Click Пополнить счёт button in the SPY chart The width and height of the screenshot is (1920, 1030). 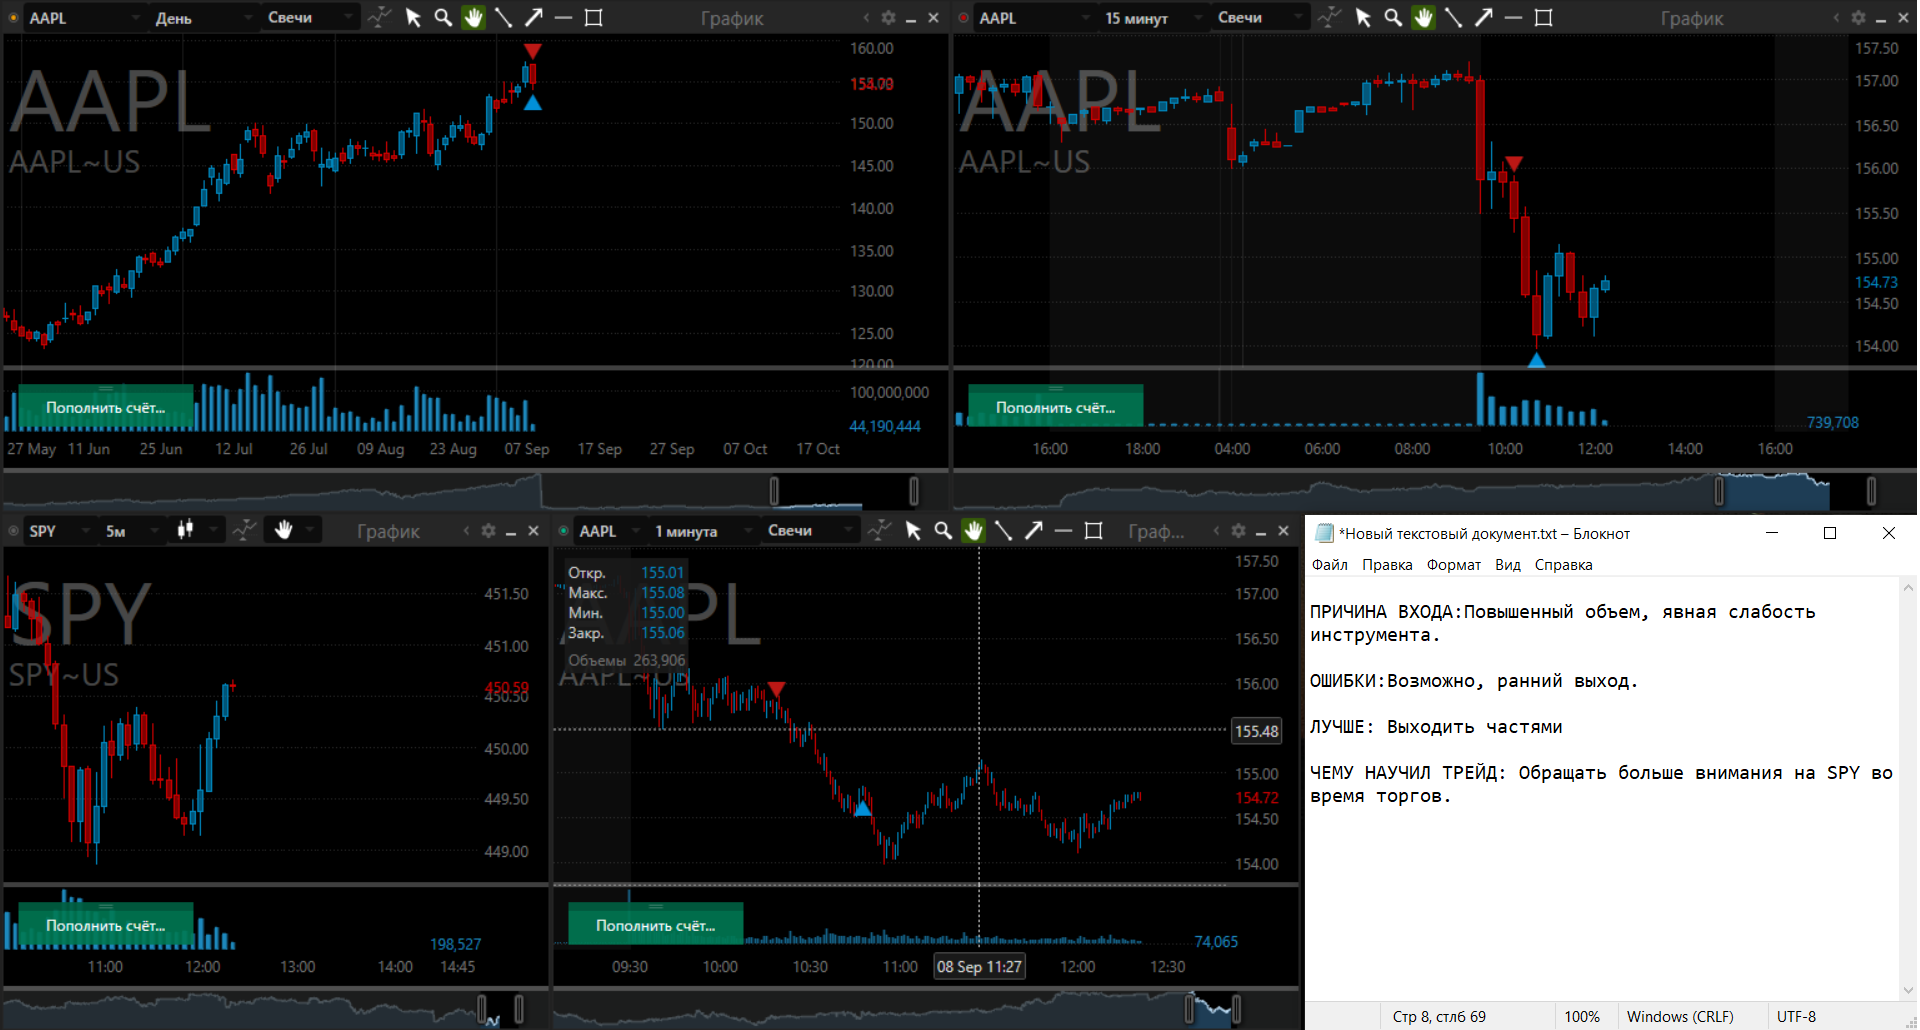[x=106, y=925]
